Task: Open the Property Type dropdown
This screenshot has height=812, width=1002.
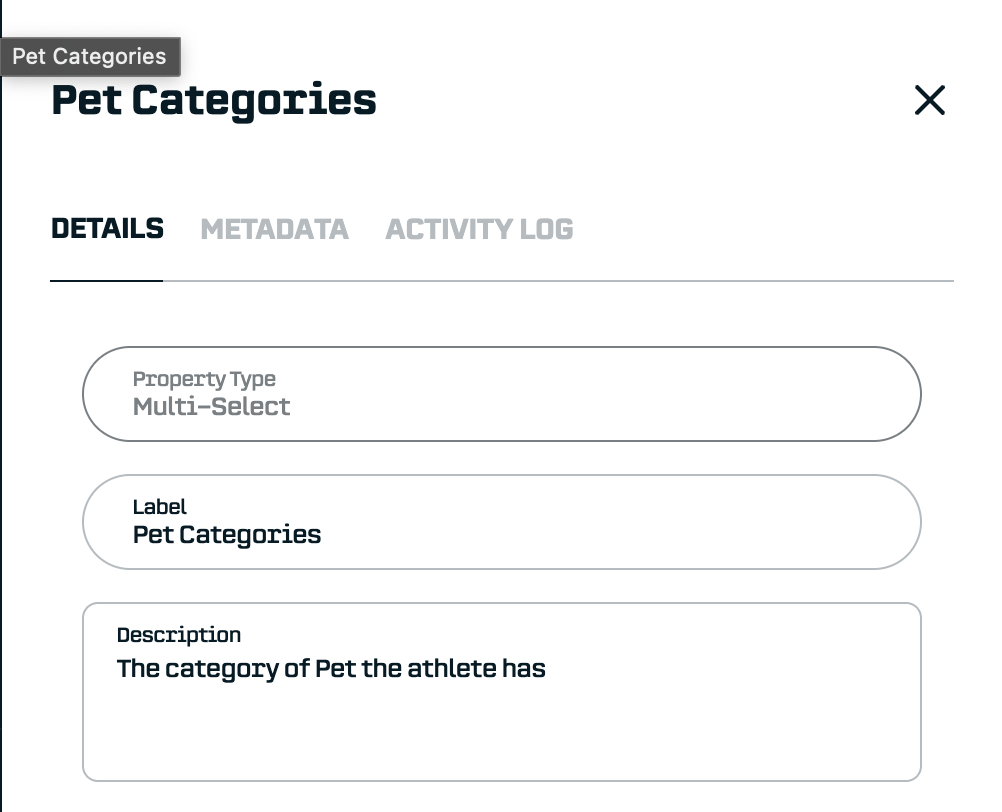Action: [x=501, y=394]
